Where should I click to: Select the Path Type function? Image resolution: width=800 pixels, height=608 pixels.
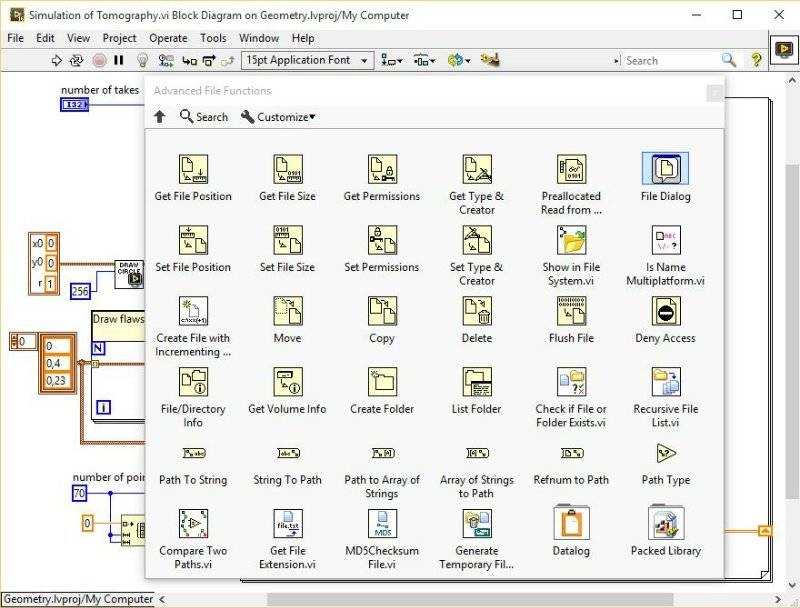point(666,453)
